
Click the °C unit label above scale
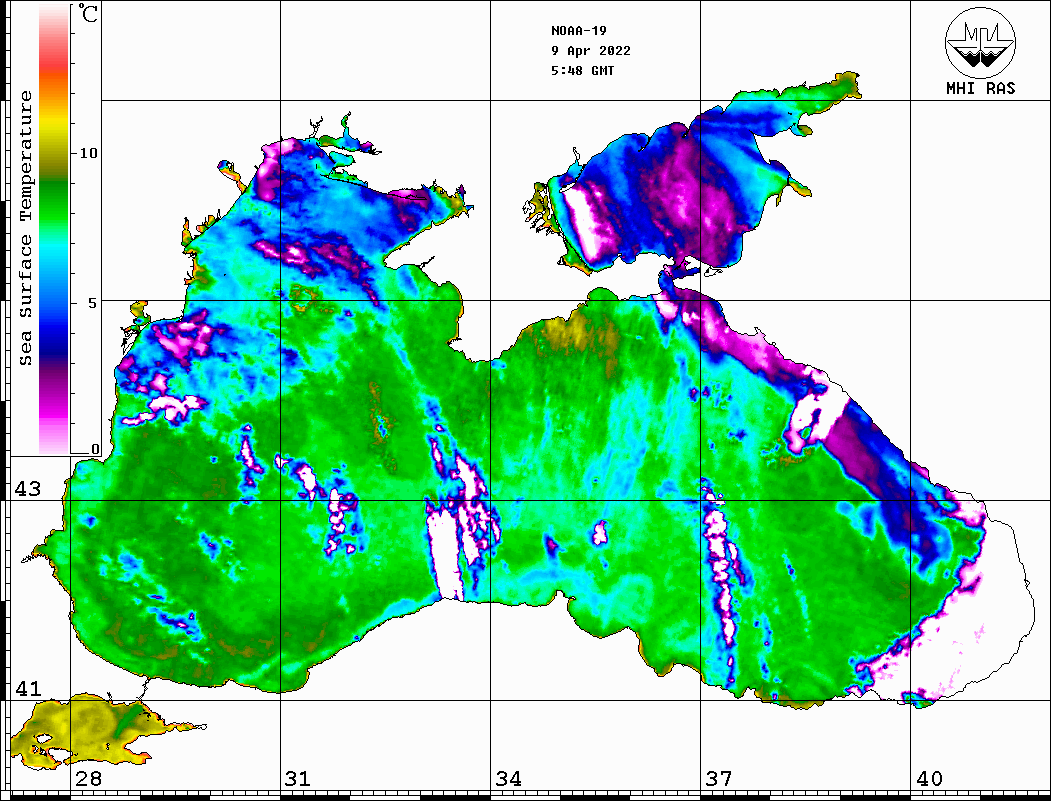point(88,13)
